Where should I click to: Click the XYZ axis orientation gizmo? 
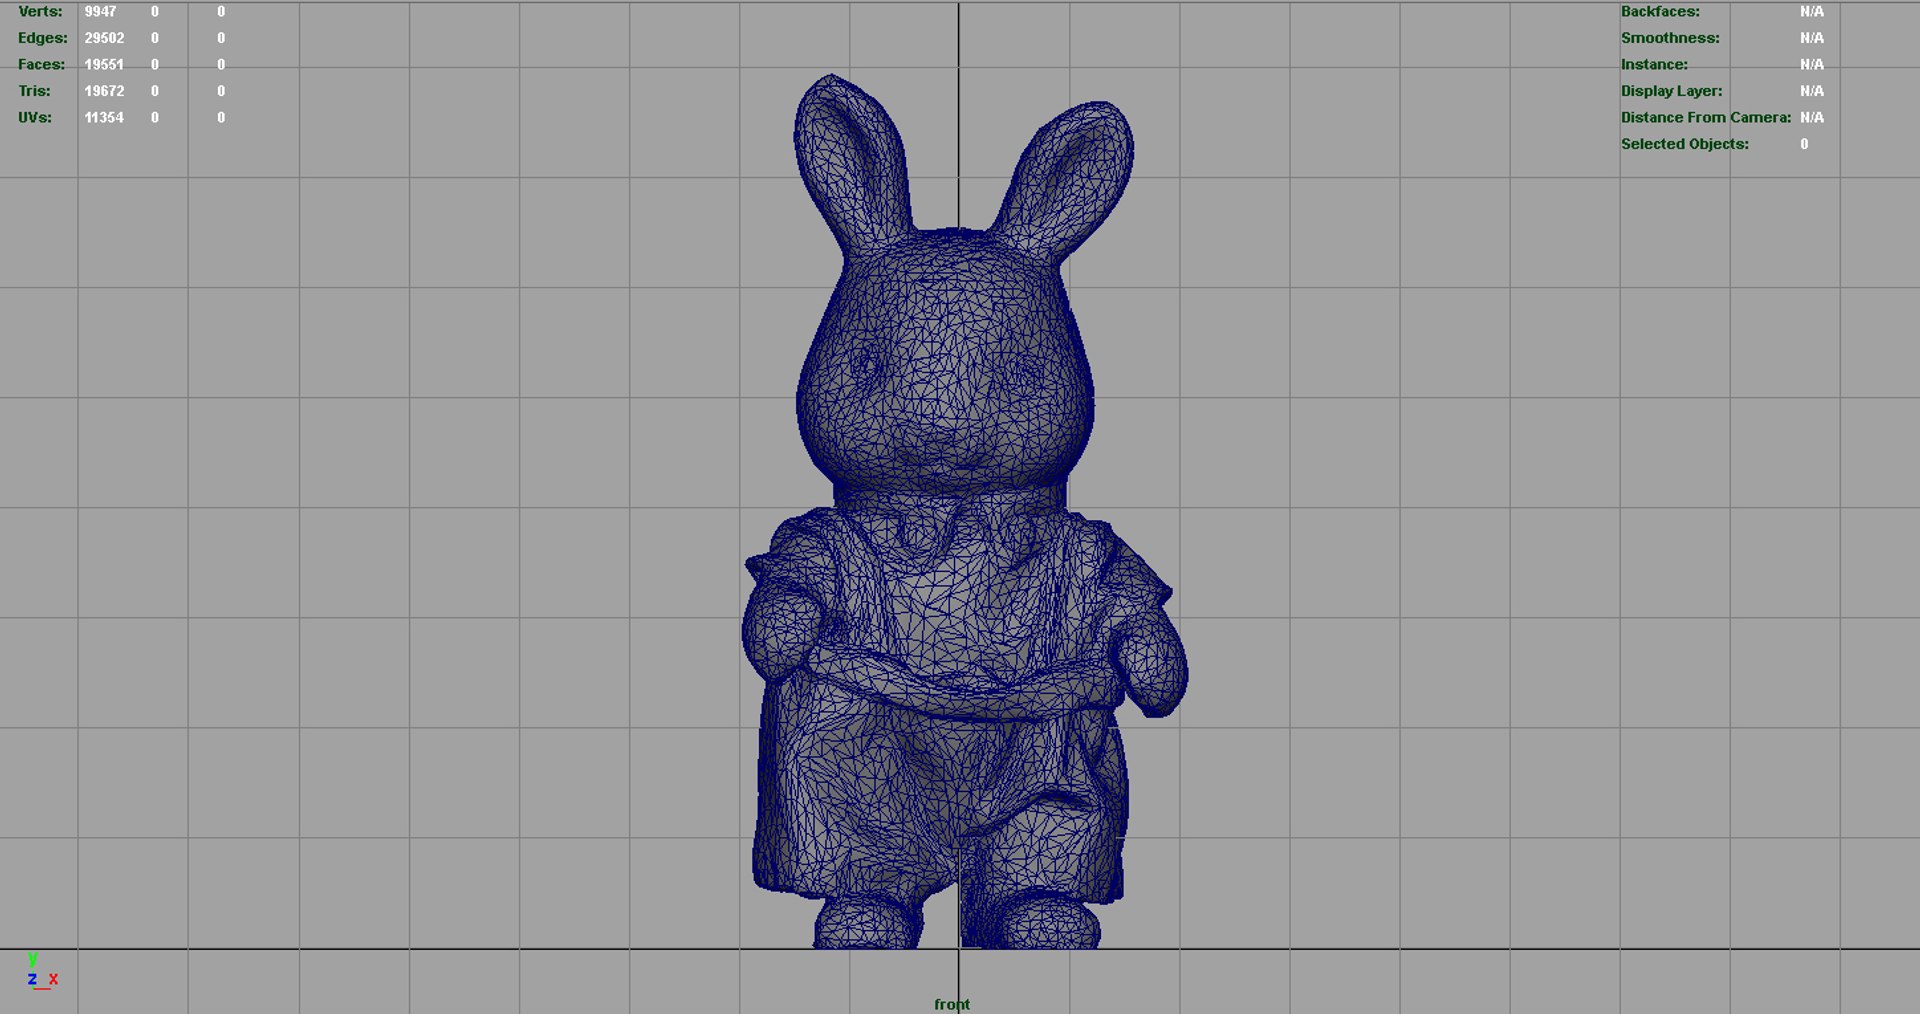[x=42, y=973]
